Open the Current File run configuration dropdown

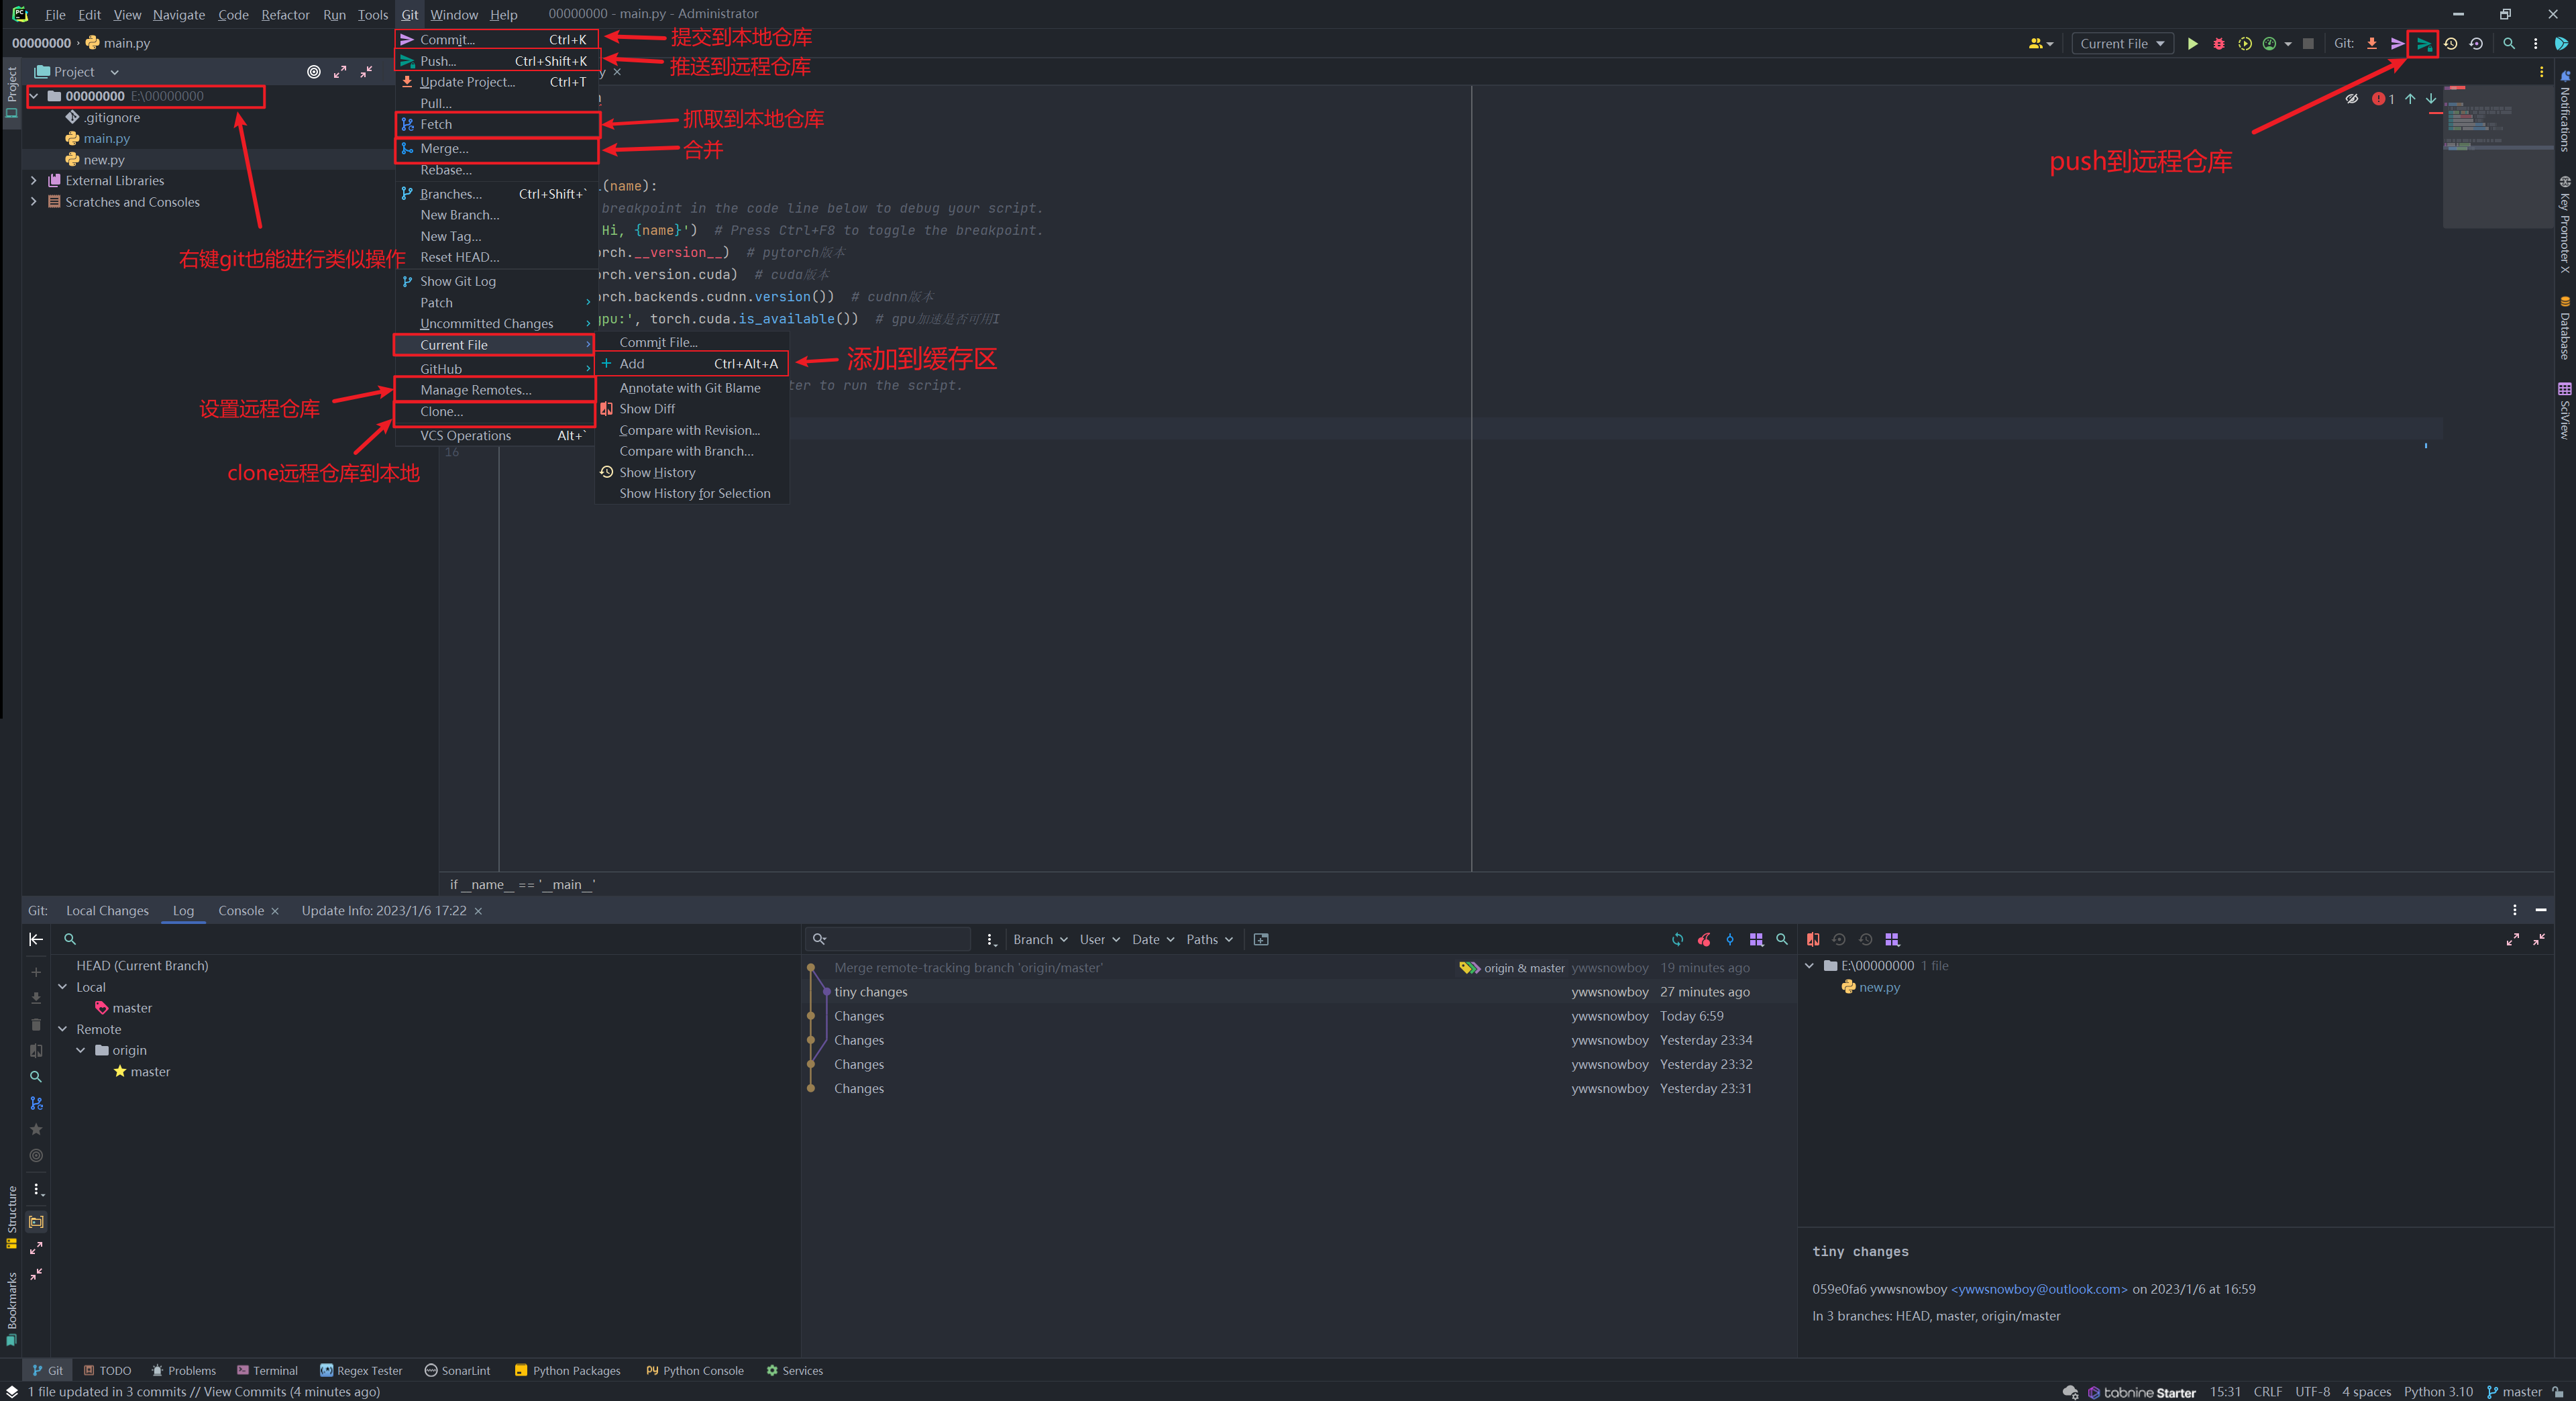click(x=2122, y=44)
